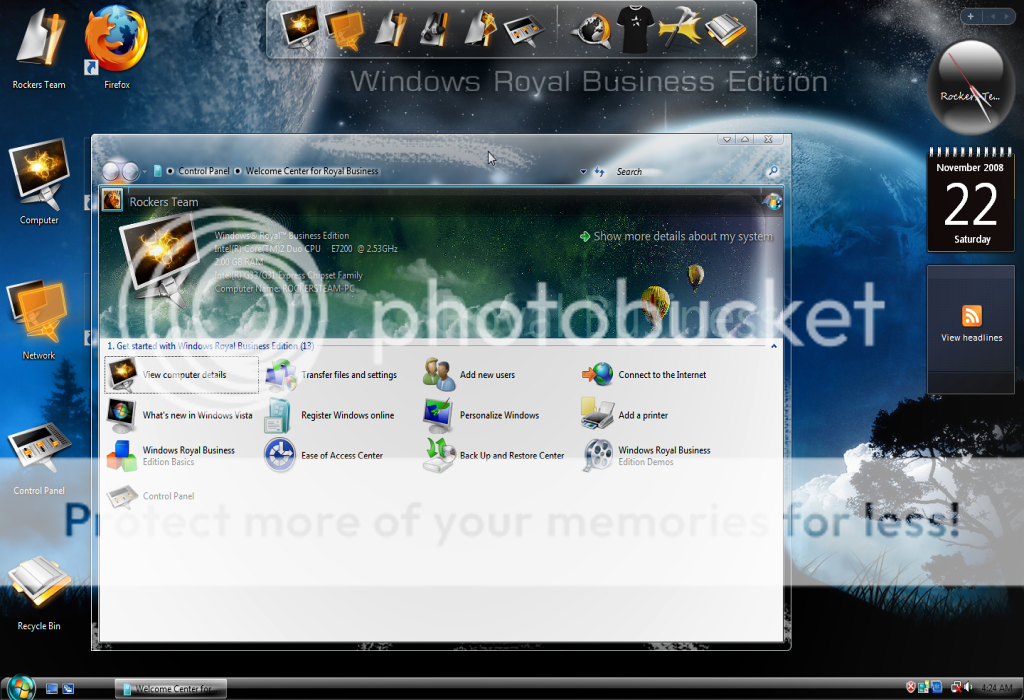
Task: Click View headlines in feed gadget
Action: pyautogui.click(x=972, y=338)
